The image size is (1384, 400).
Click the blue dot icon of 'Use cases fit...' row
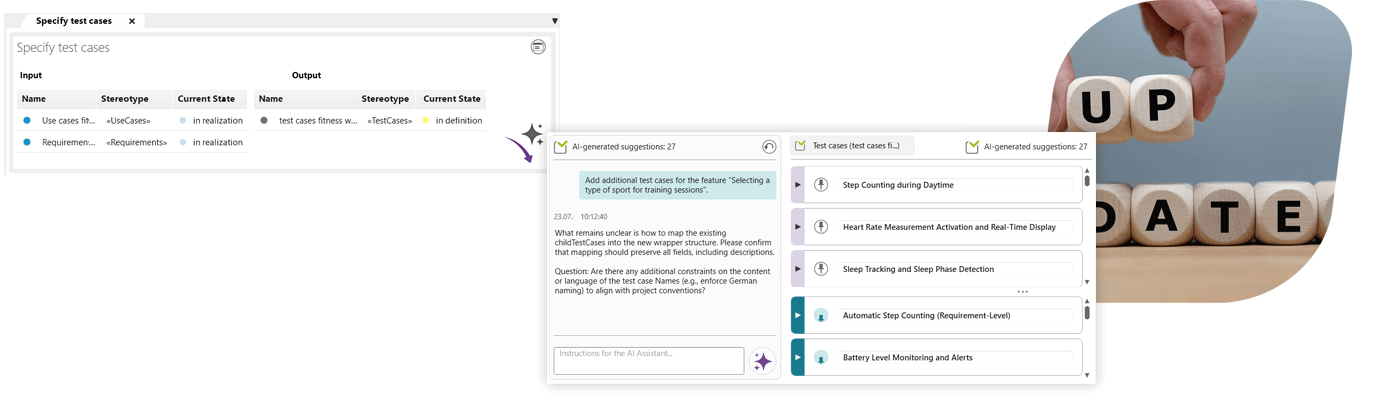coord(27,120)
